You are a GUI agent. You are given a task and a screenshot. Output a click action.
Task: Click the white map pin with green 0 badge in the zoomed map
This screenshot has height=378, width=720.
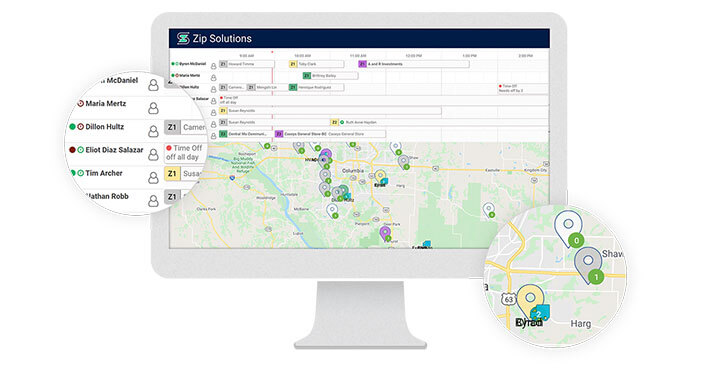pyautogui.click(x=568, y=228)
